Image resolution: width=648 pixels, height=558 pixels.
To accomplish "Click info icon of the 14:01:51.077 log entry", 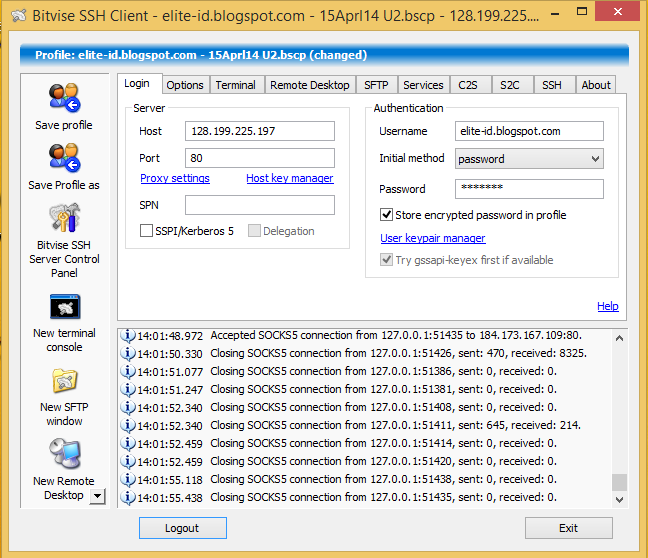I will pyautogui.click(x=128, y=372).
